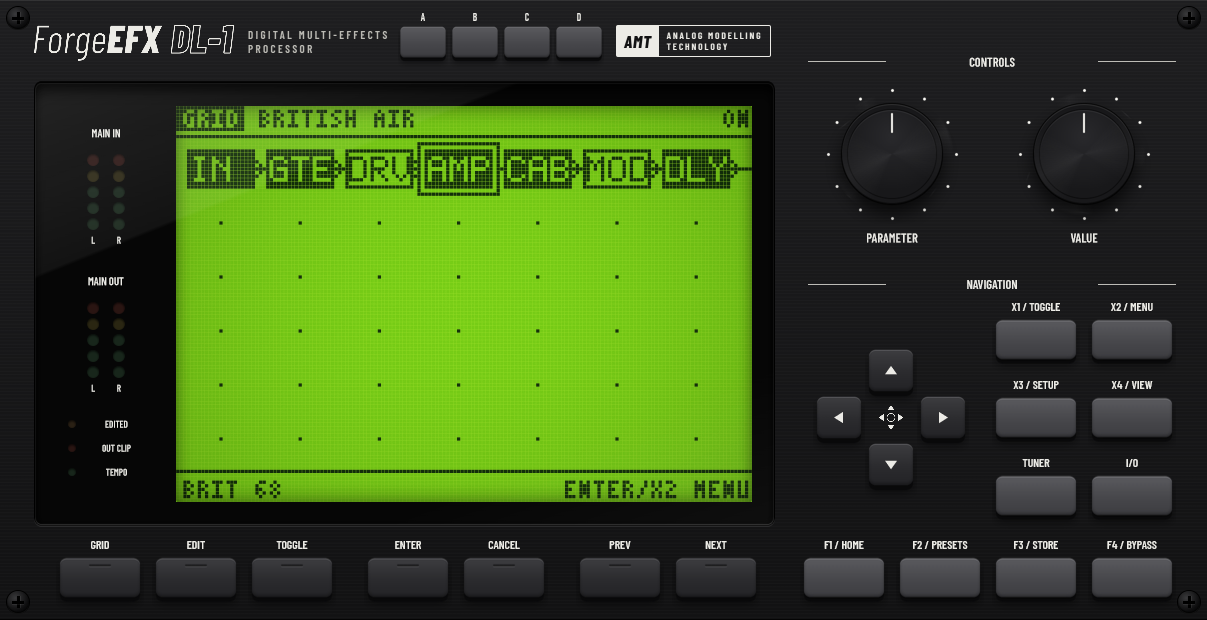Click the 'ENTER/X2 MENU' hint text
The image size is (1207, 620).
click(x=657, y=490)
